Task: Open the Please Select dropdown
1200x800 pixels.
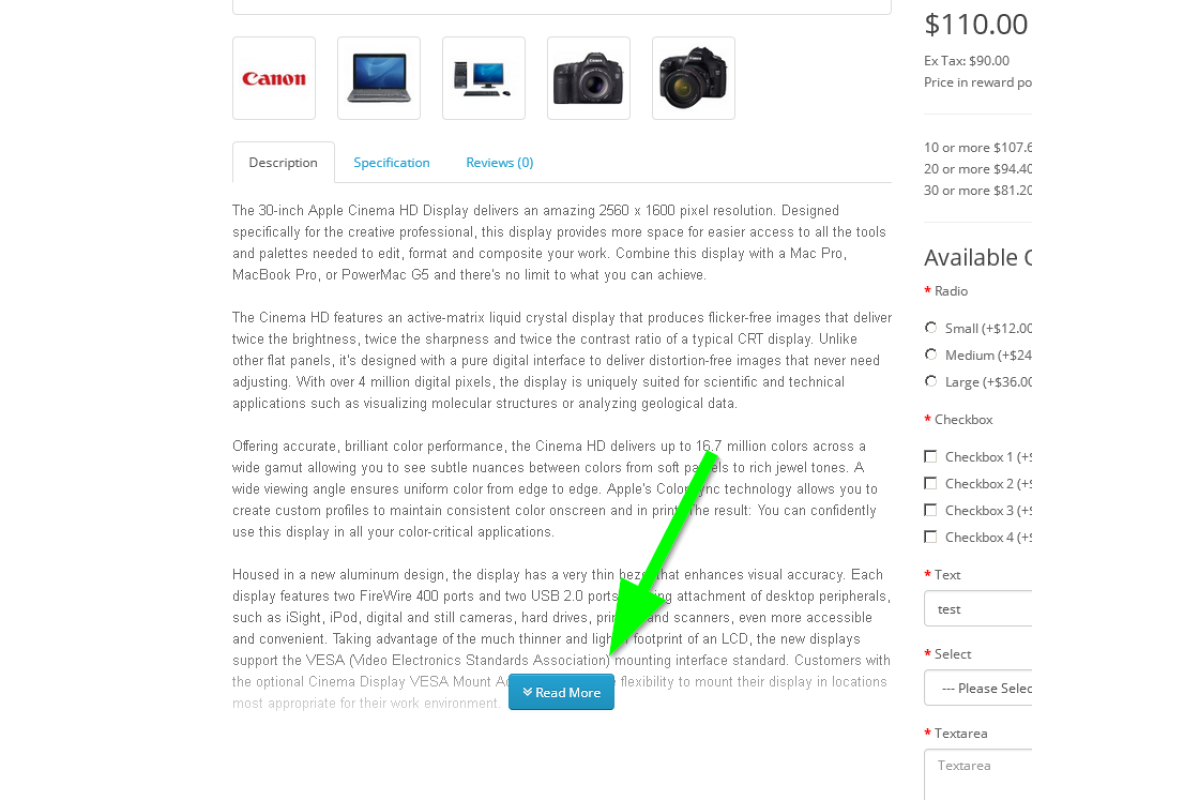Action: coord(978,688)
